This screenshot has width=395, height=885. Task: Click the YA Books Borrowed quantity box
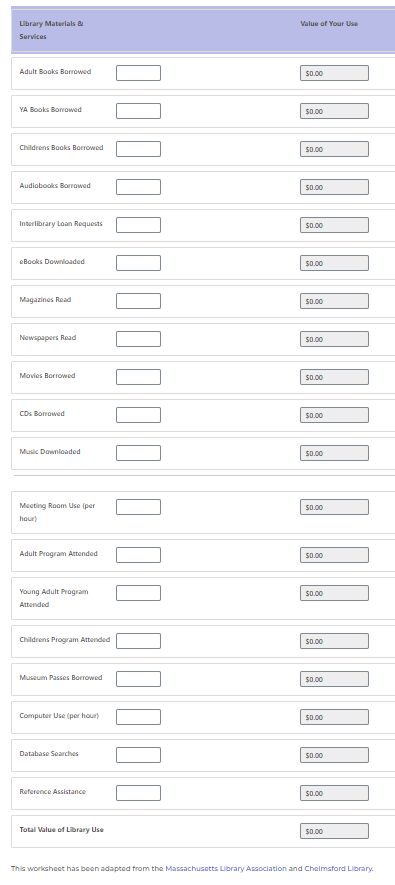coord(138,111)
